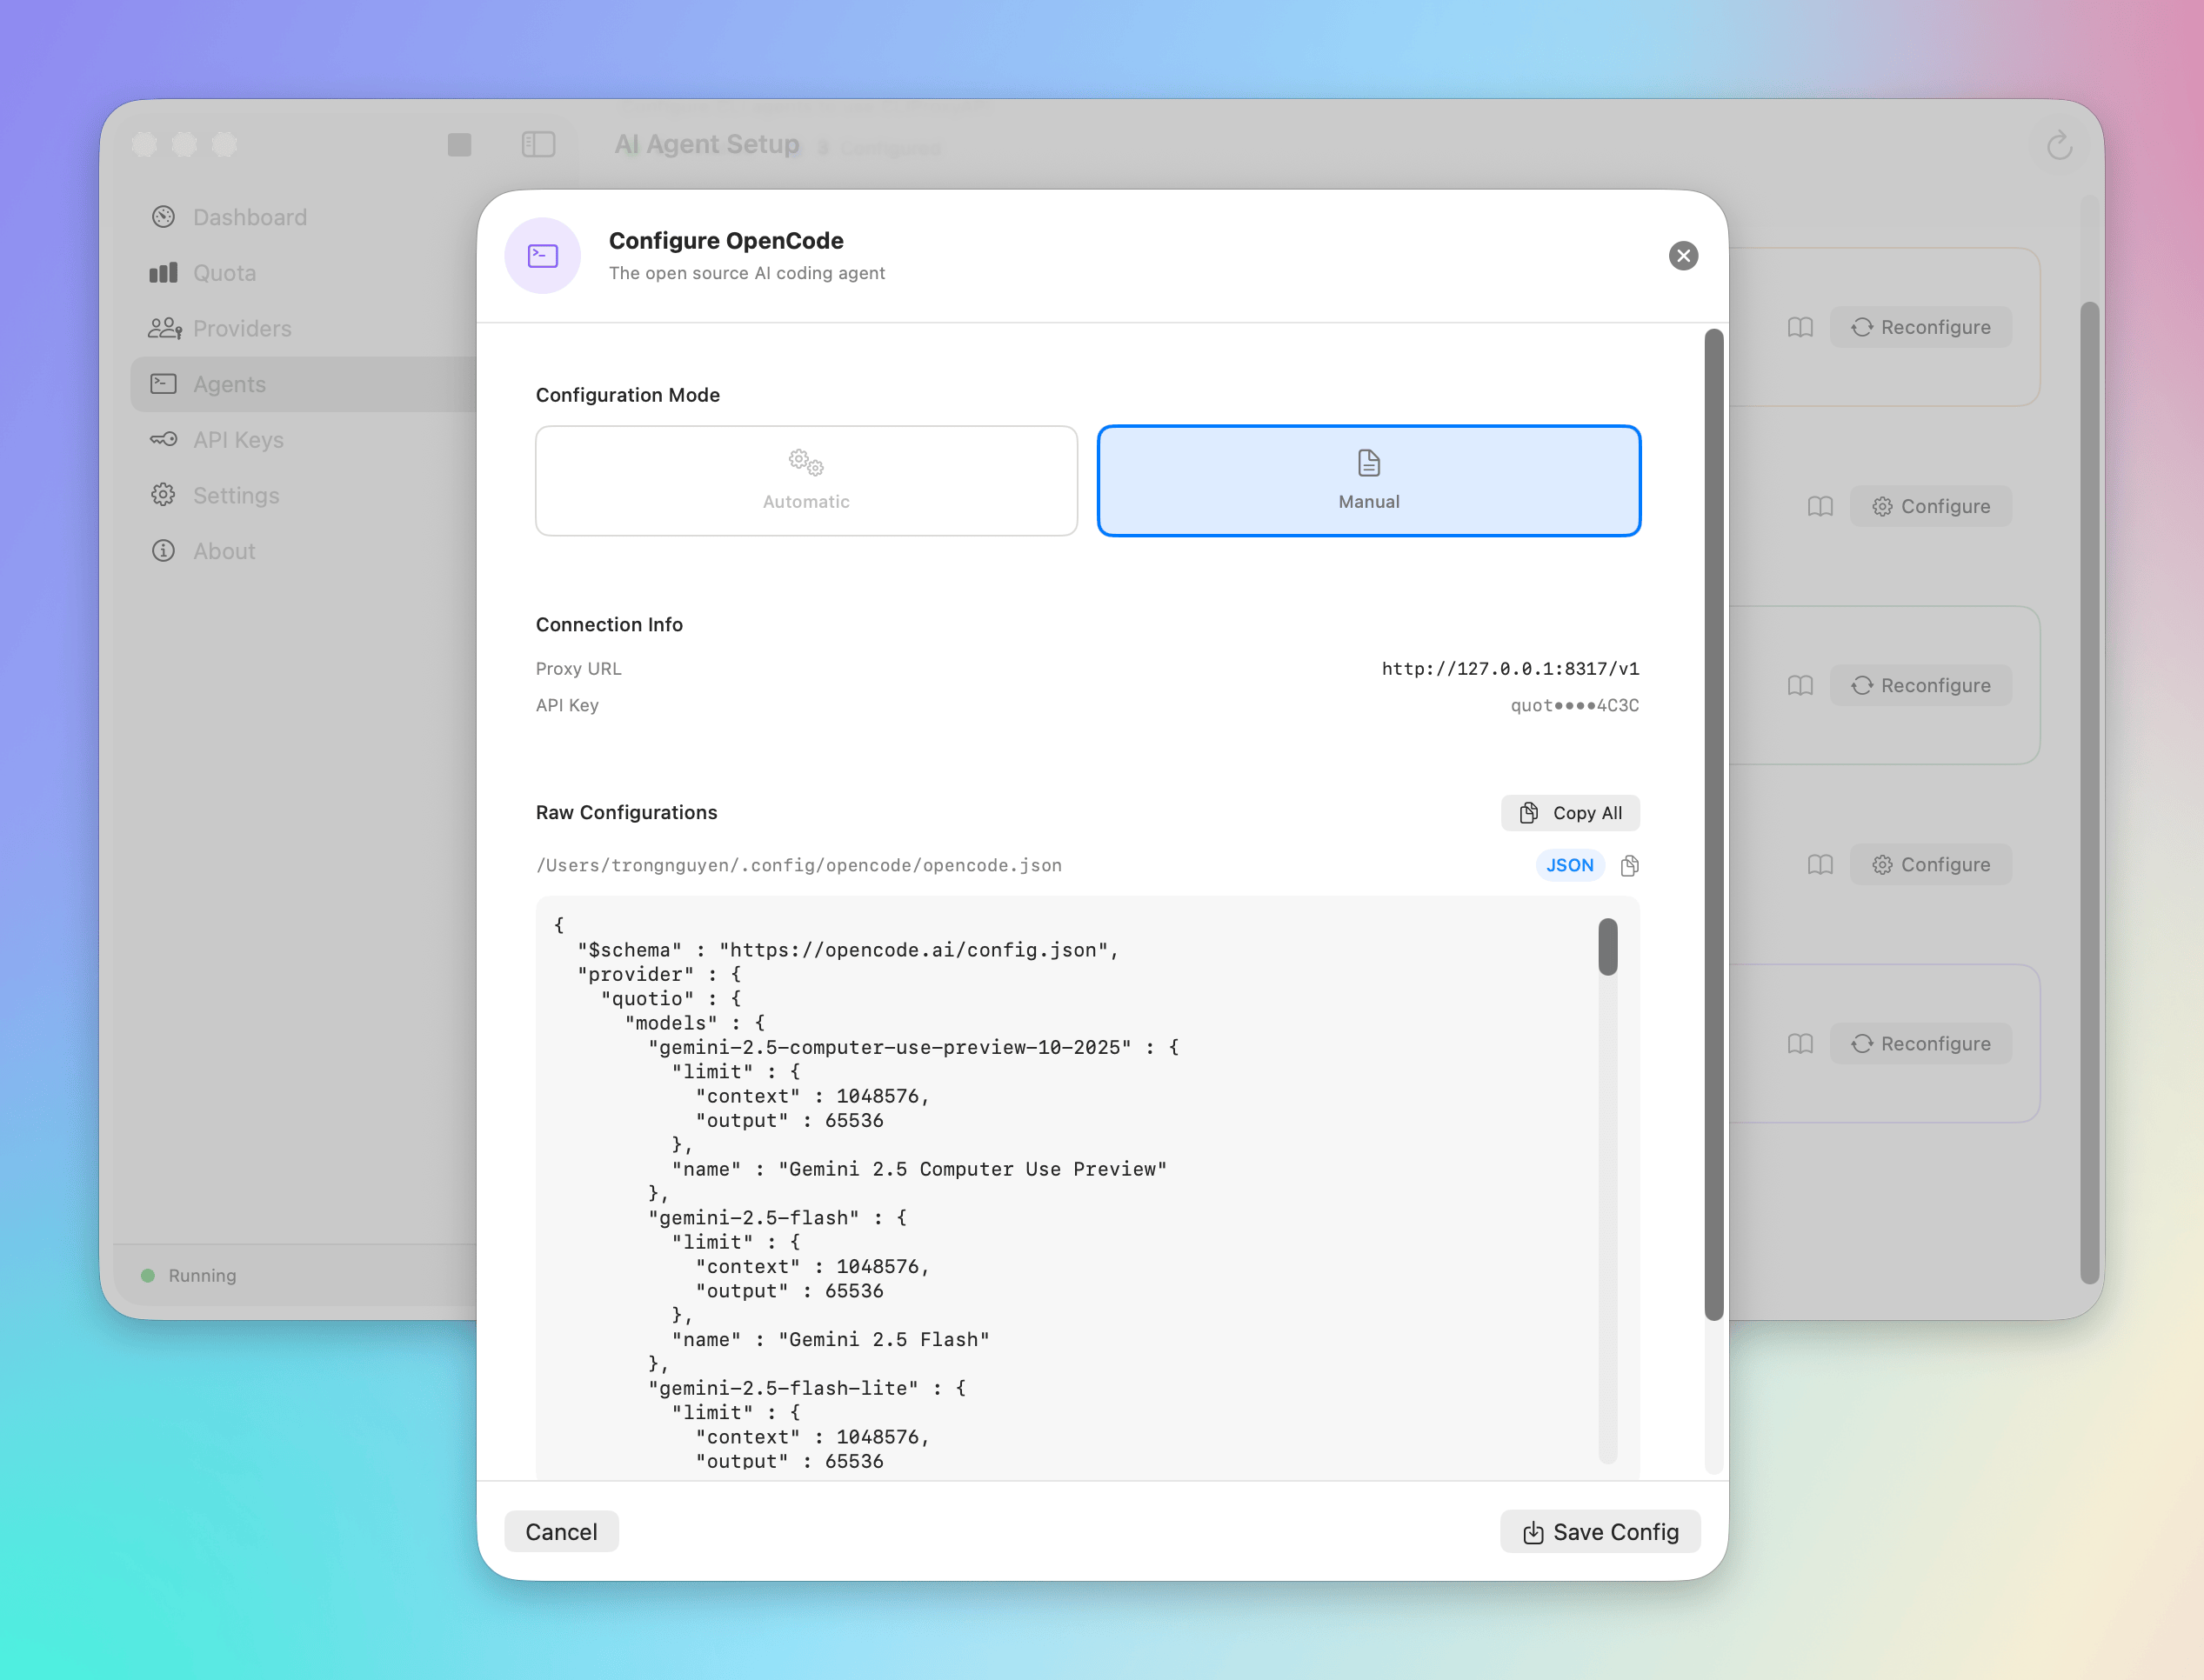Open the About page
Screen dimensions: 2204x1680
point(224,551)
